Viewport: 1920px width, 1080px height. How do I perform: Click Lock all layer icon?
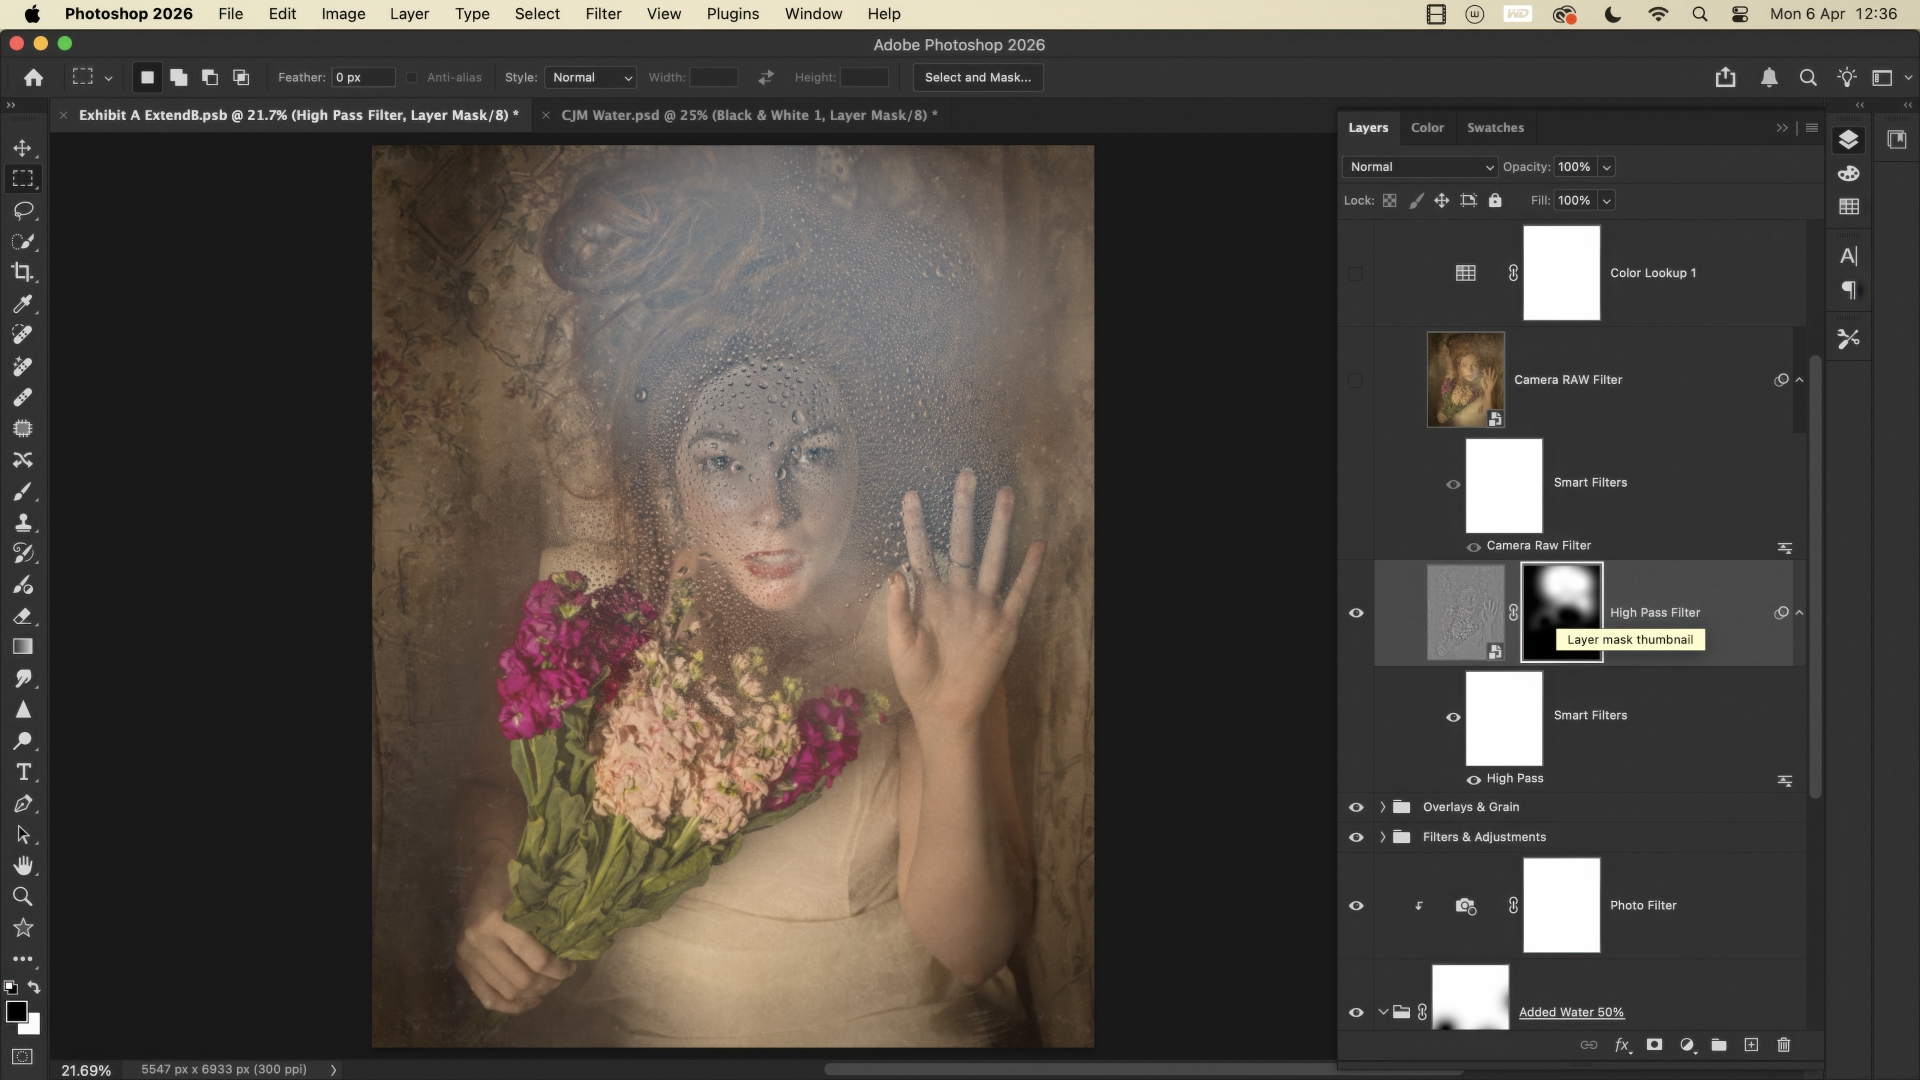pos(1495,200)
